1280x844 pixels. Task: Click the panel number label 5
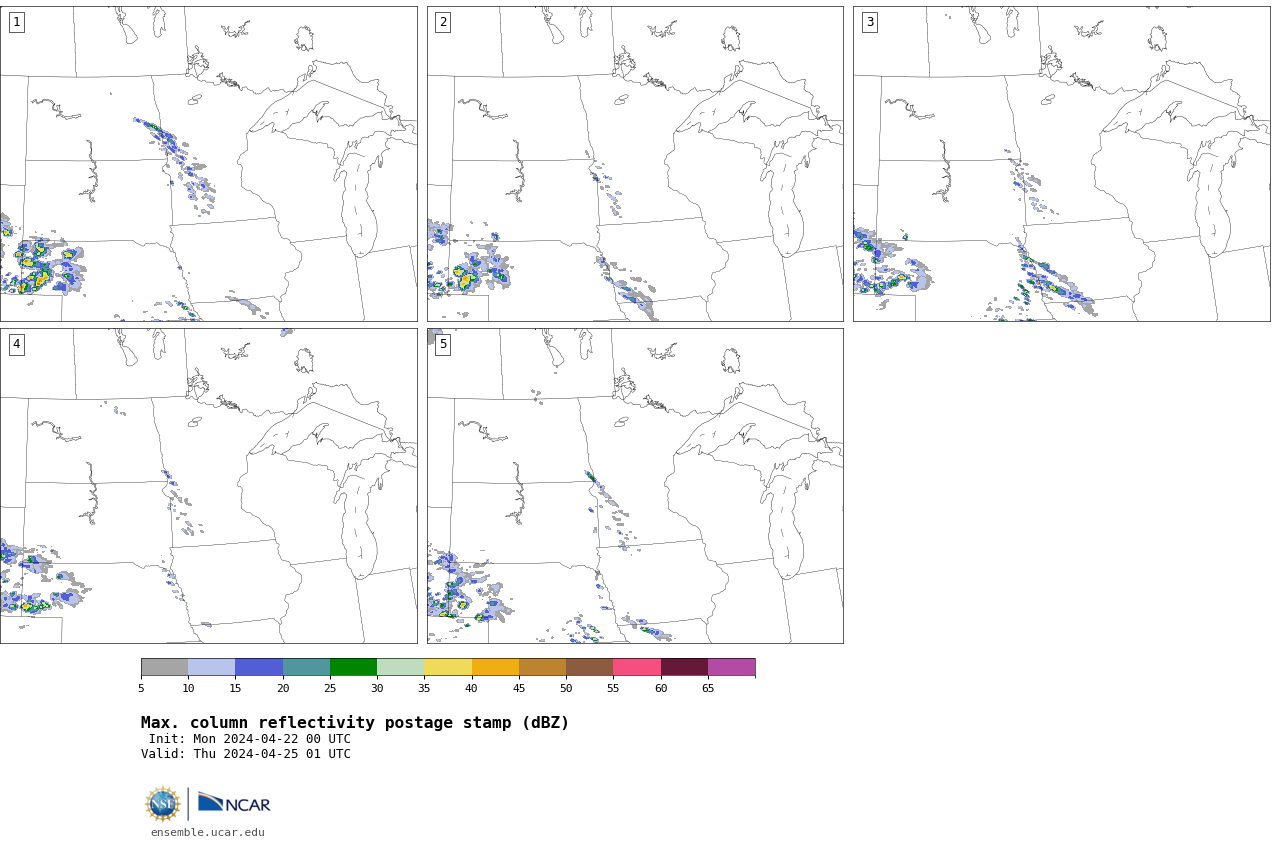[x=443, y=344]
